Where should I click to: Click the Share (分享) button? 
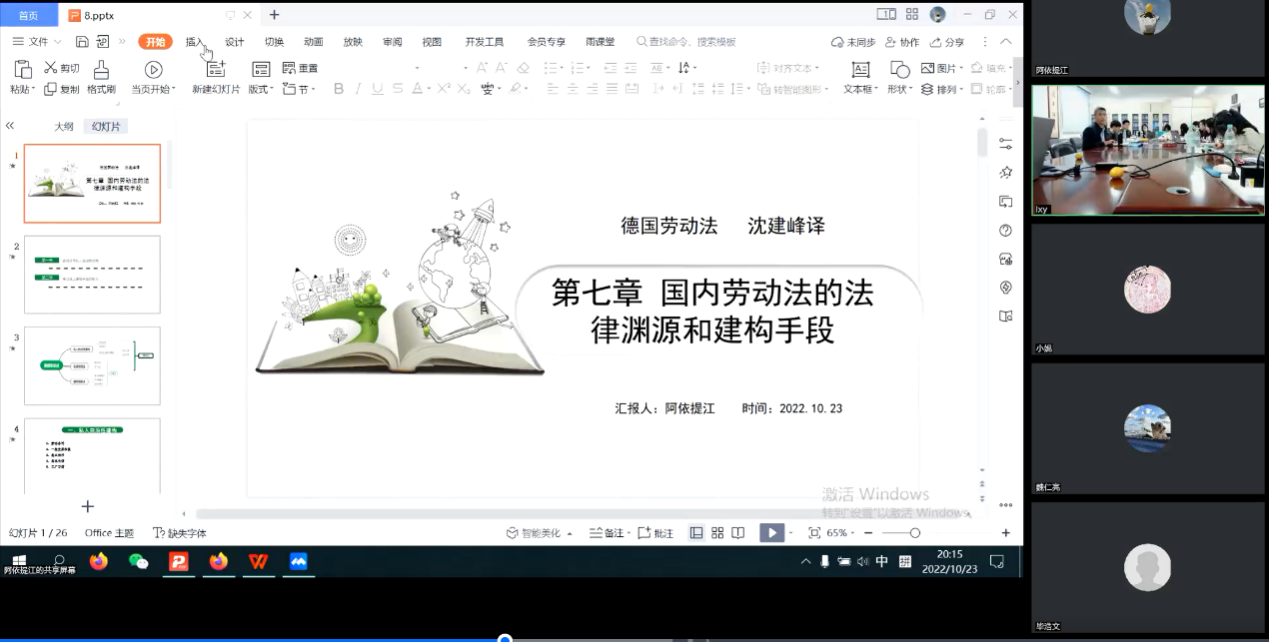[947, 42]
